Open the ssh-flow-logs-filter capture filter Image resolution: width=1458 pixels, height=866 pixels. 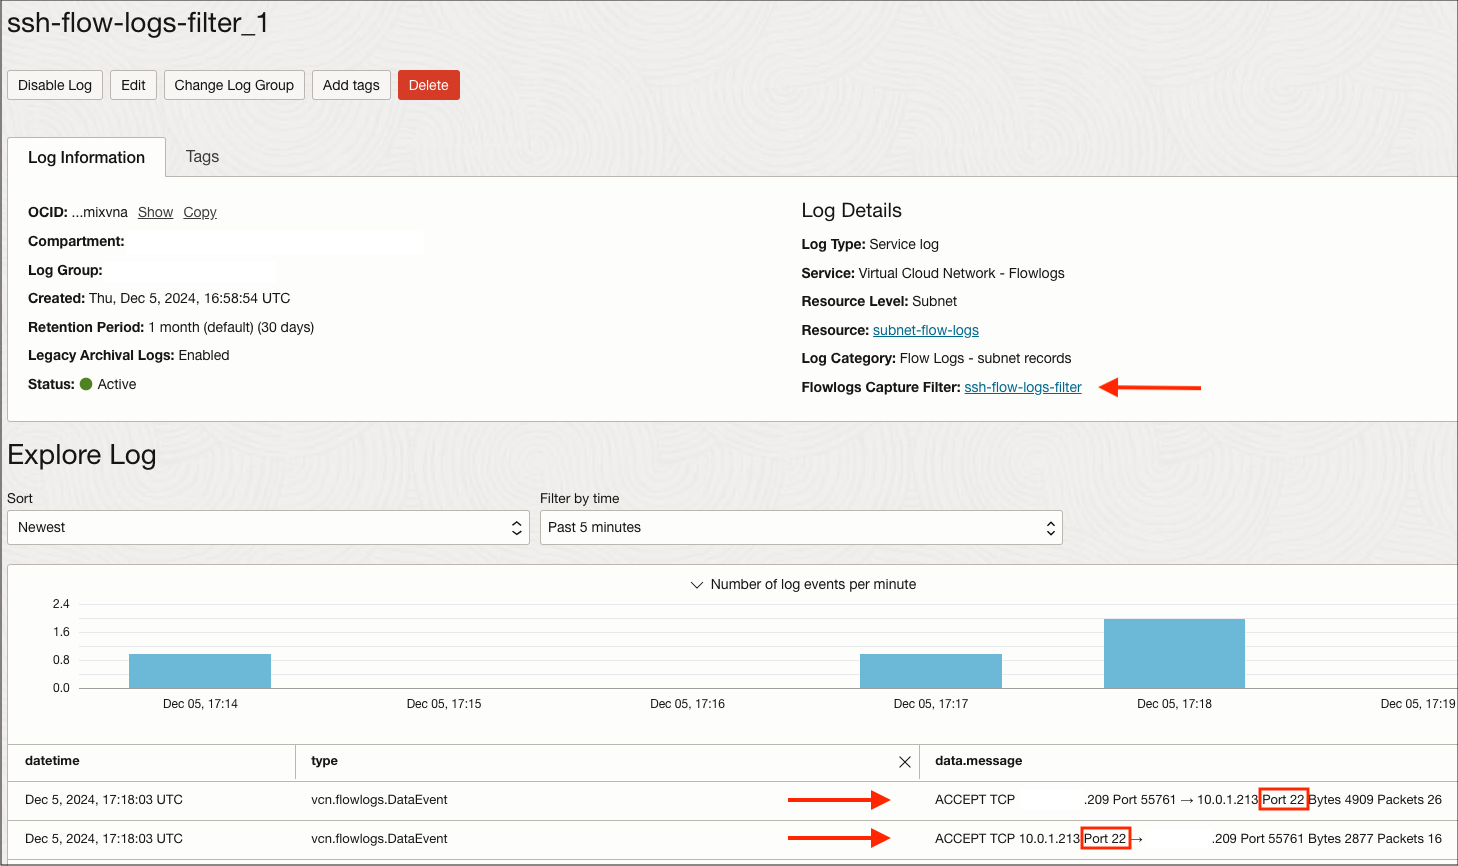(x=1022, y=387)
